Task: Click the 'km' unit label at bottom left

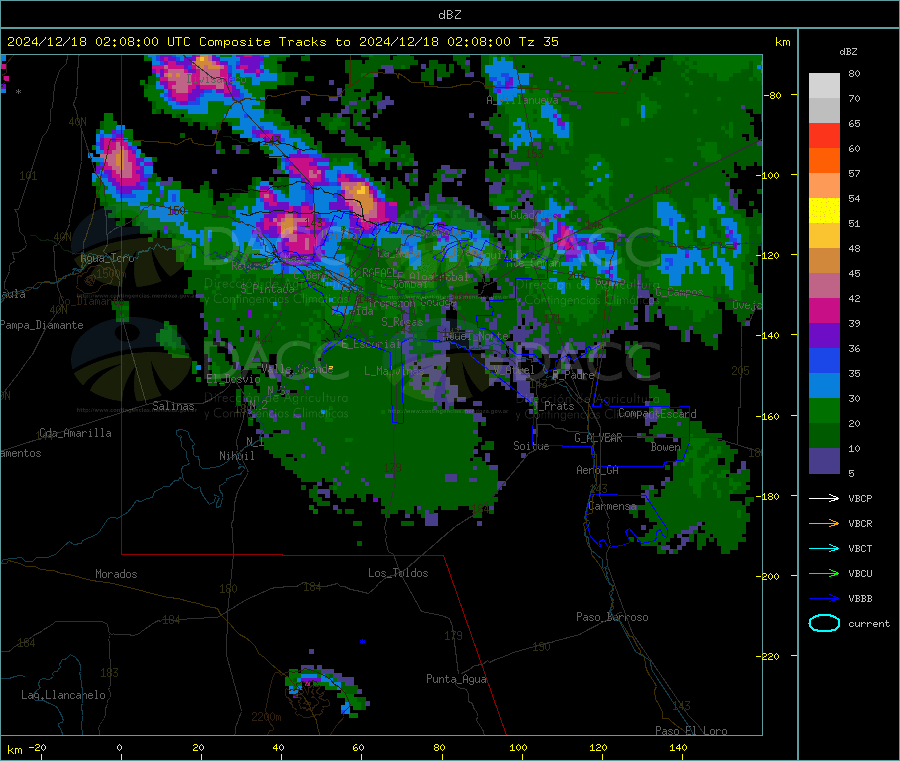Action: point(14,750)
